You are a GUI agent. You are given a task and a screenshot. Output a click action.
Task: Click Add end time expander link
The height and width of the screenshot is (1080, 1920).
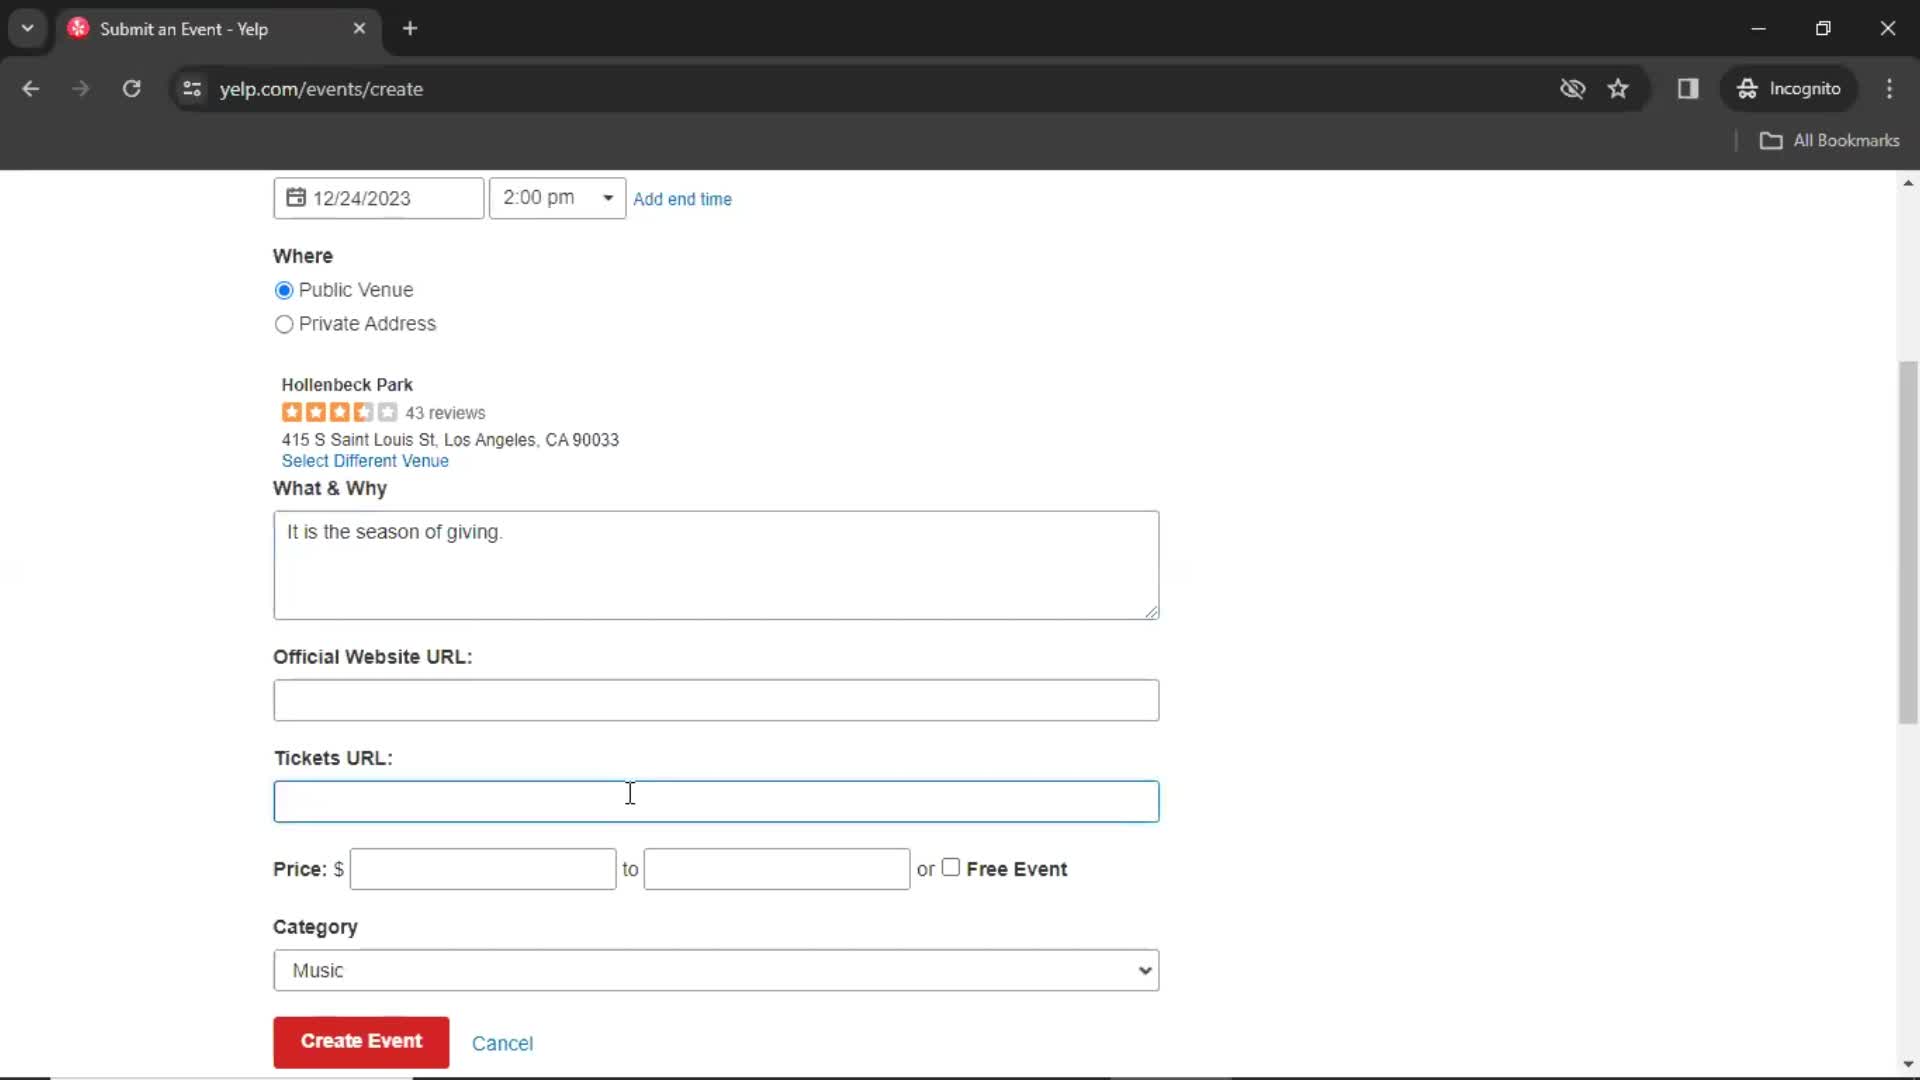tap(683, 198)
